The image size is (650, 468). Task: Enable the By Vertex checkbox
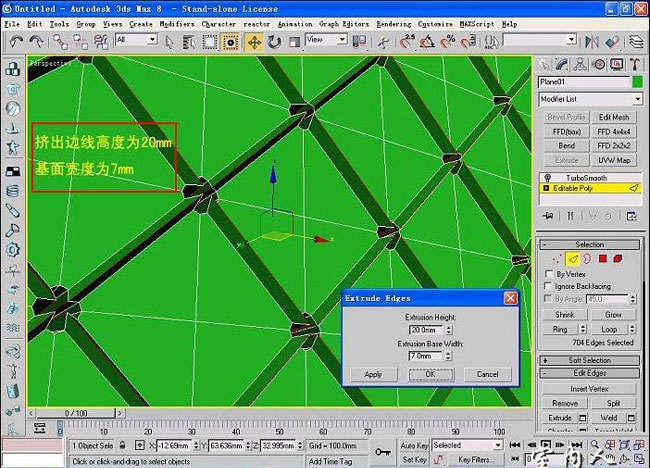tap(549, 274)
